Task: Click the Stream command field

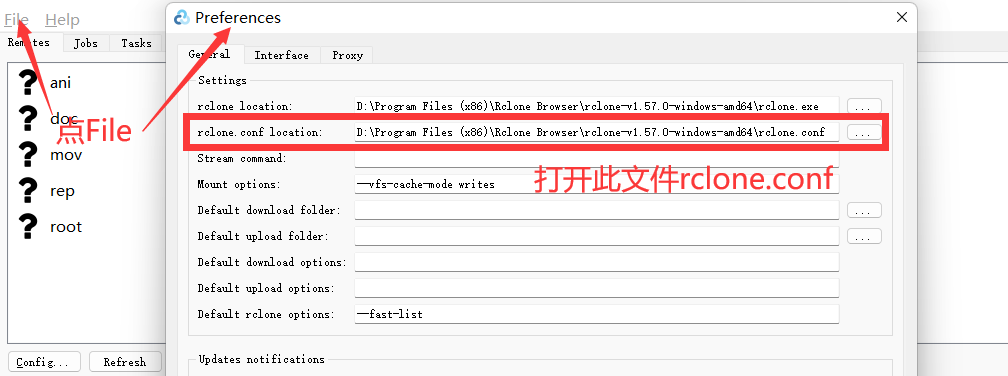Action: (x=597, y=158)
